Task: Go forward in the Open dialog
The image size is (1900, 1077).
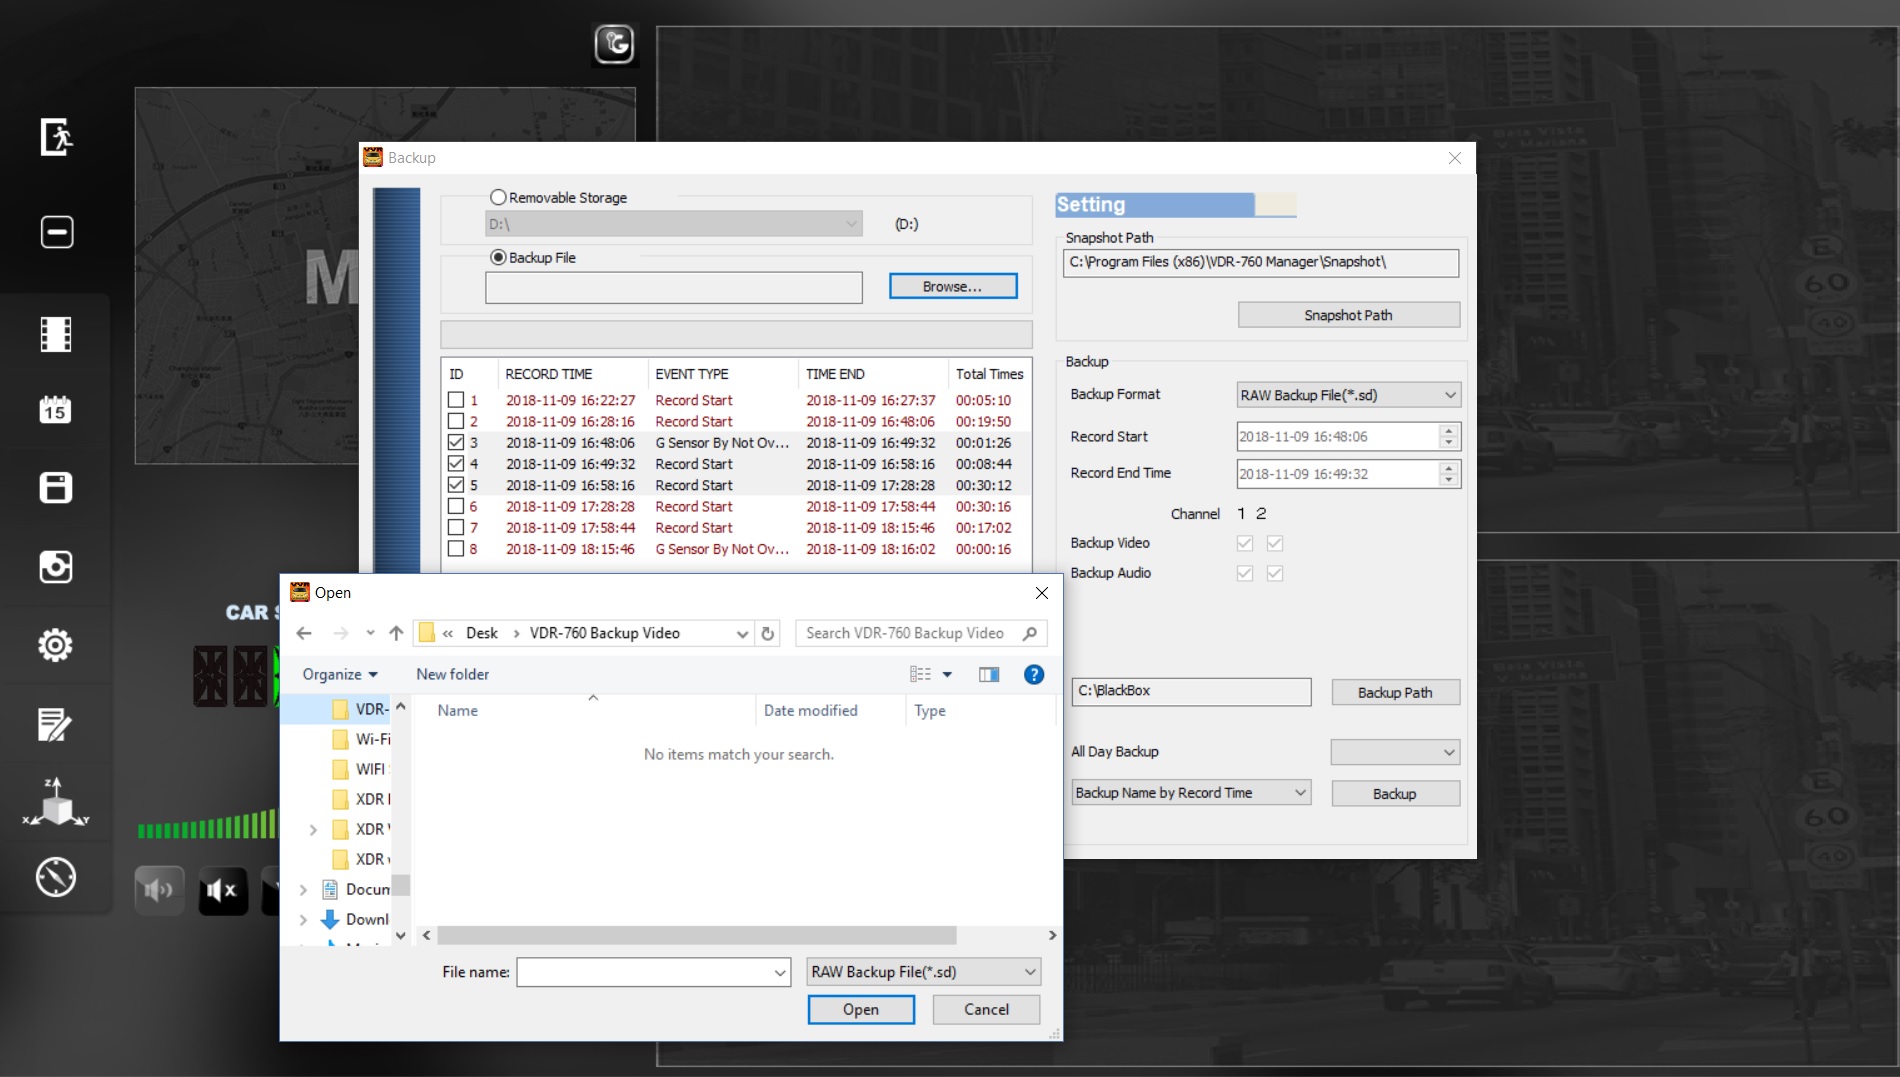Action: pyautogui.click(x=340, y=633)
